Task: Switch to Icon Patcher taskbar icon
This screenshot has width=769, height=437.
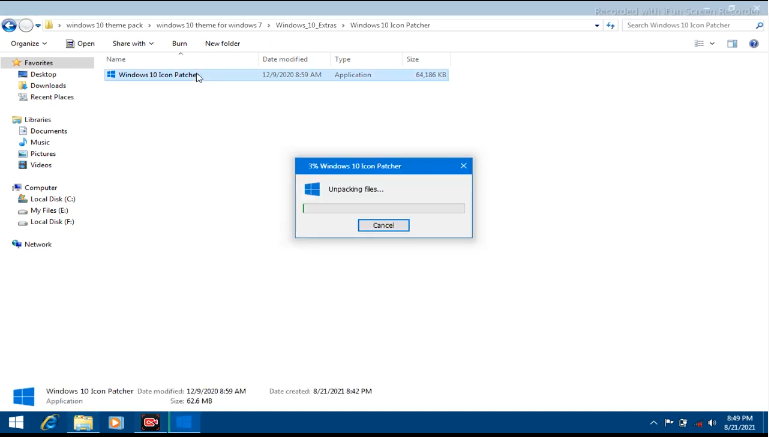Action: point(184,423)
